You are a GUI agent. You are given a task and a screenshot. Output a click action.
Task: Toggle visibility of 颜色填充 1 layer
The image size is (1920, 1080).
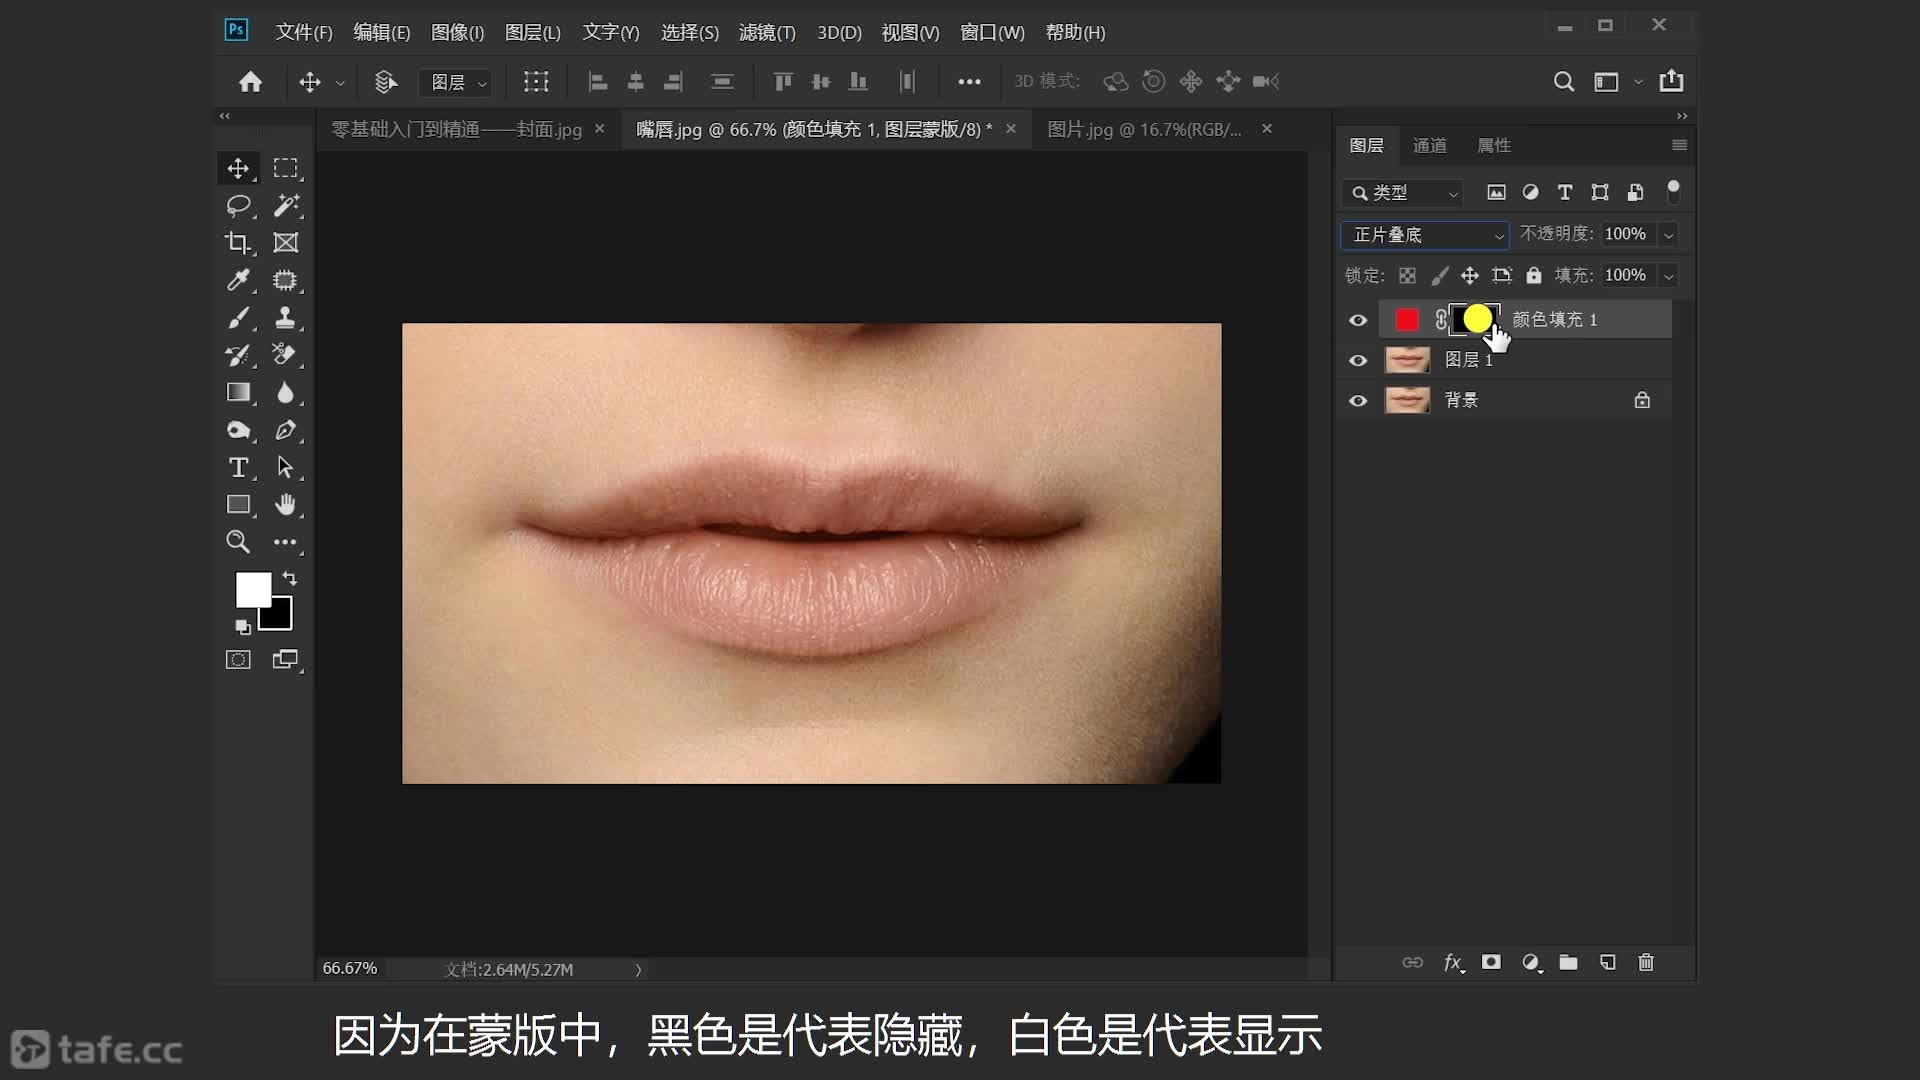pos(1358,320)
